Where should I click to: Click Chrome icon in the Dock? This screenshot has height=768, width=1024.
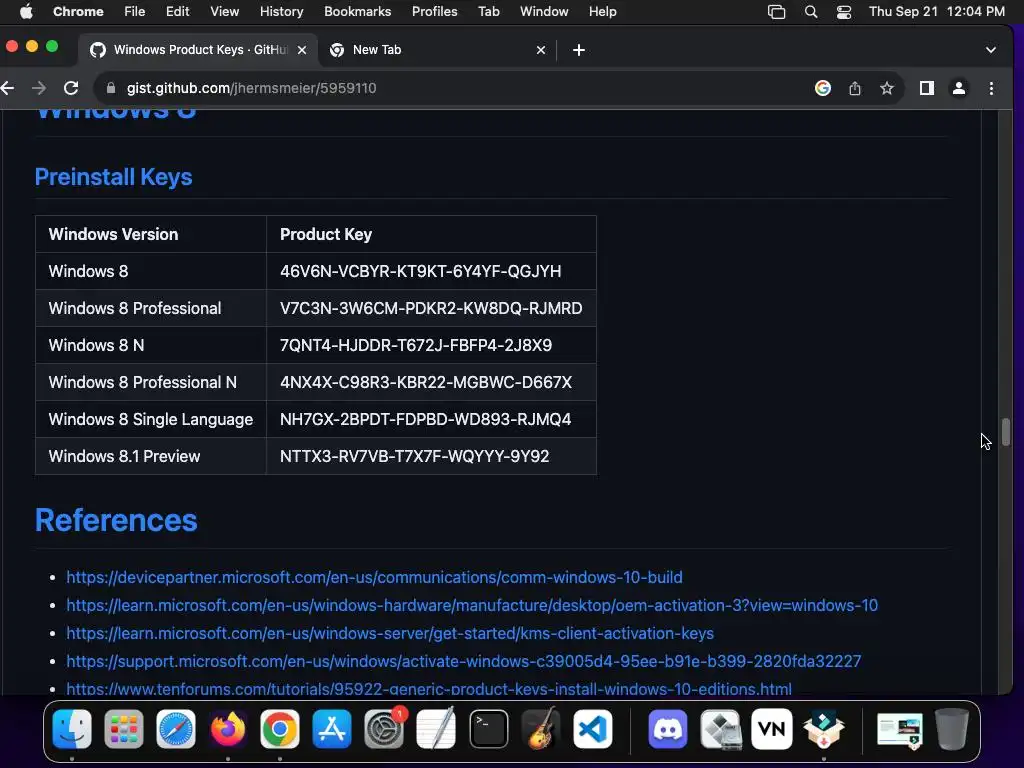[280, 729]
